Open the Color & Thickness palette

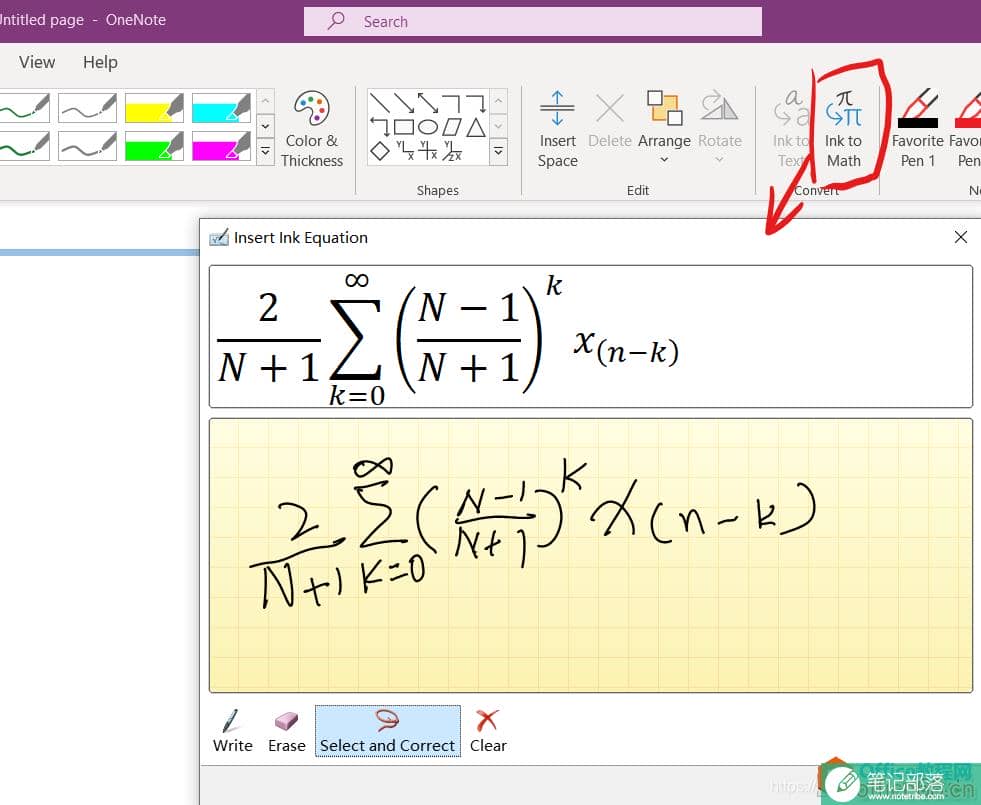[312, 129]
